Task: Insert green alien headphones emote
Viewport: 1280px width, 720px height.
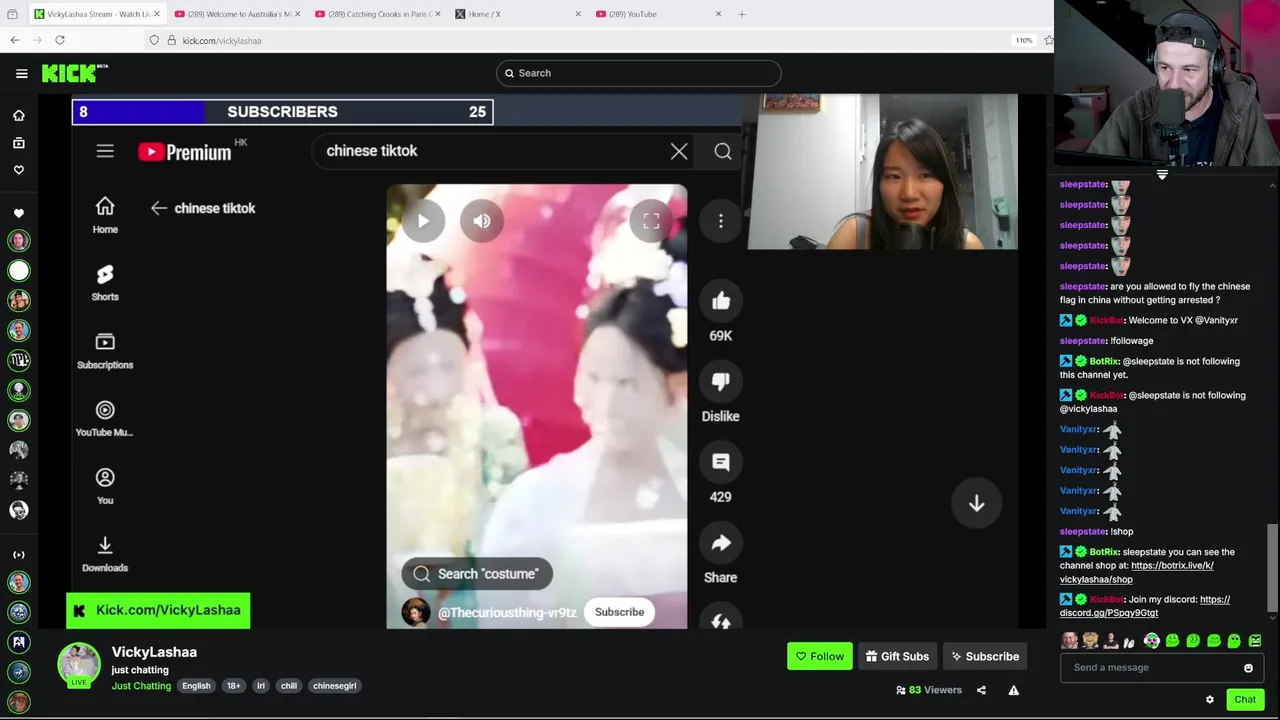Action: pos(1151,641)
